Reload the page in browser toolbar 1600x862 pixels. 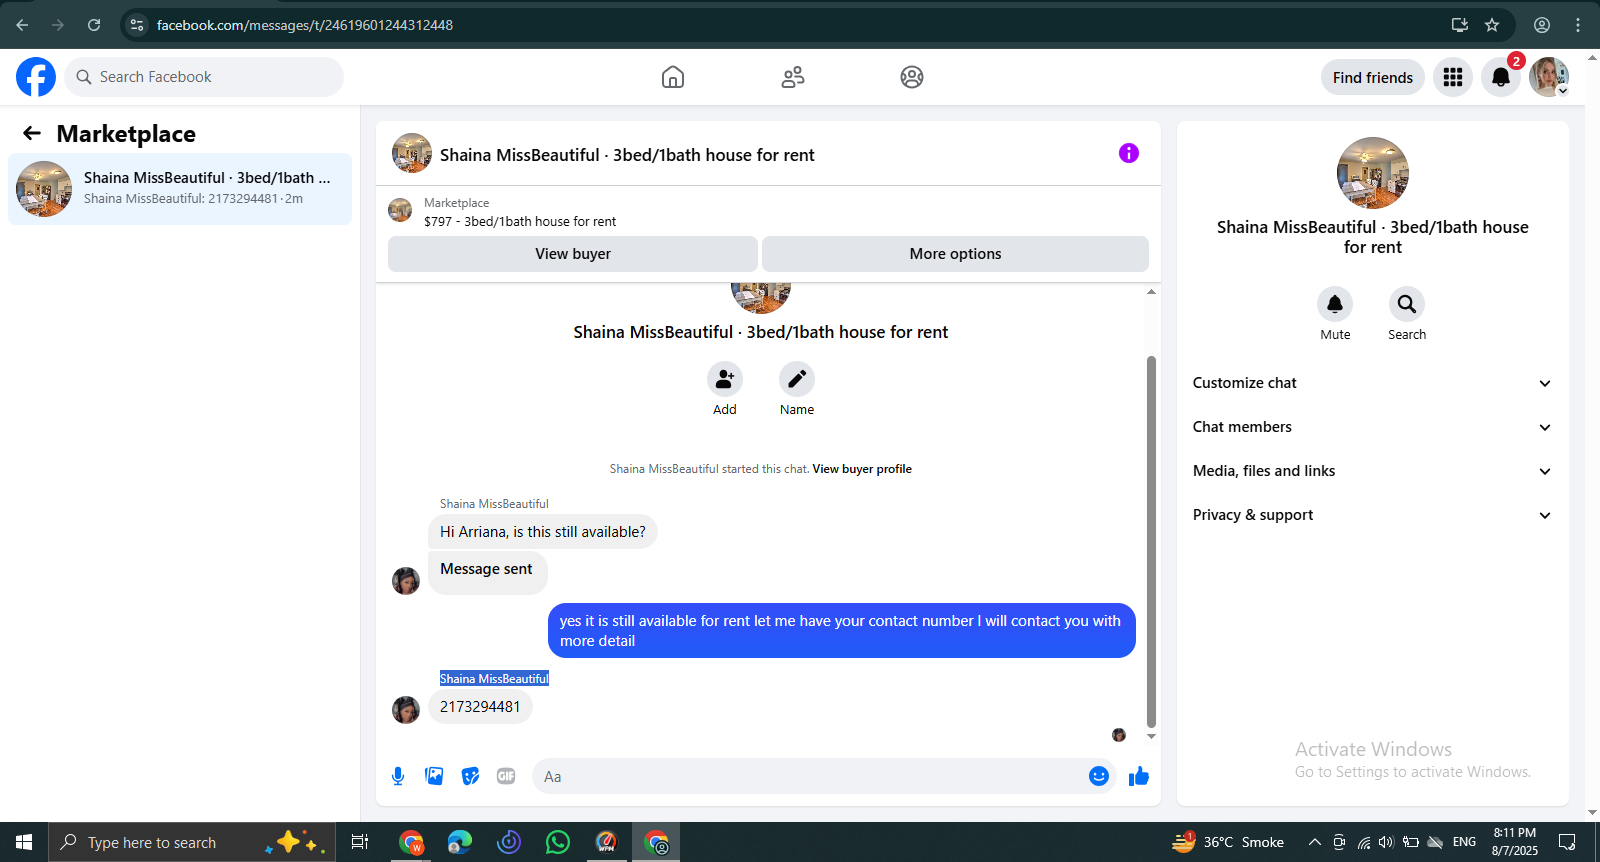pos(94,25)
